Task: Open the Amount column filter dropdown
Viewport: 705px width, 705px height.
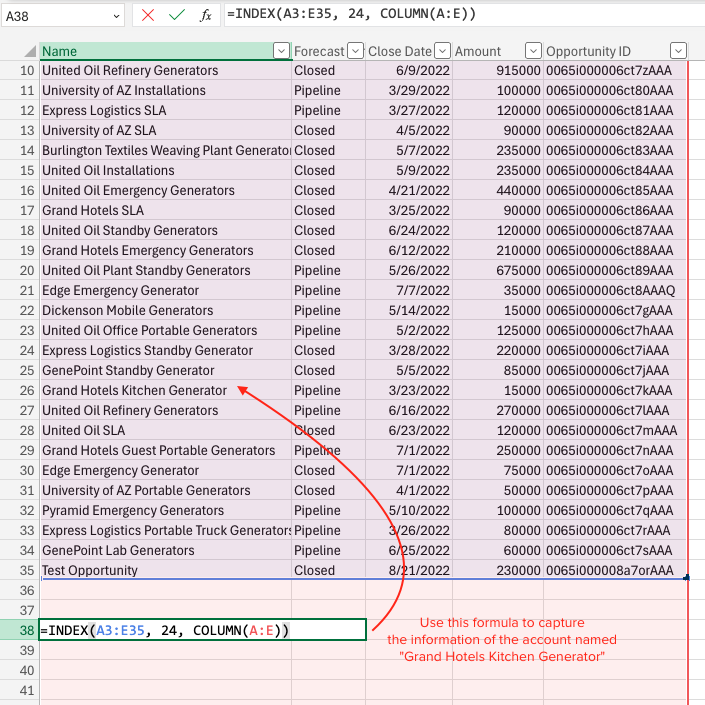Action: [x=533, y=51]
